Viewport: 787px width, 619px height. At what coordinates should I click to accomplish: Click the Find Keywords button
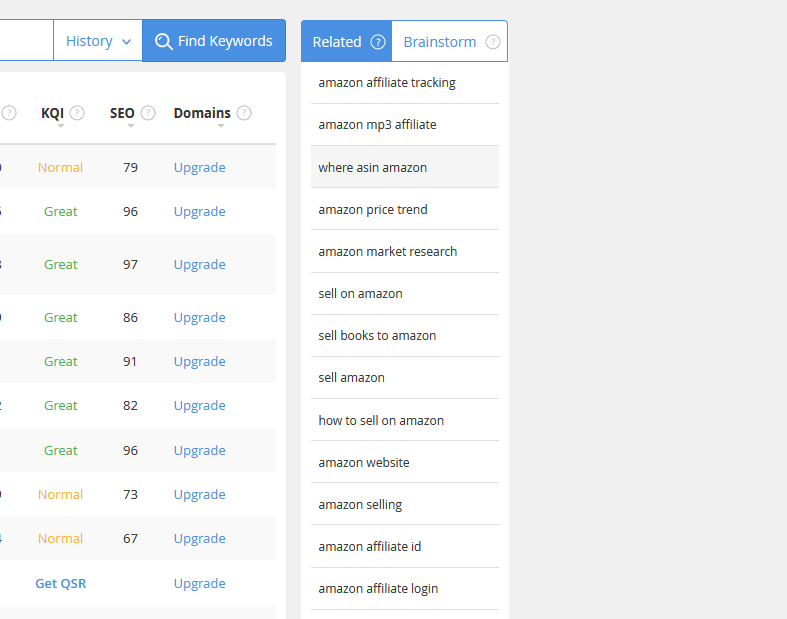click(214, 41)
